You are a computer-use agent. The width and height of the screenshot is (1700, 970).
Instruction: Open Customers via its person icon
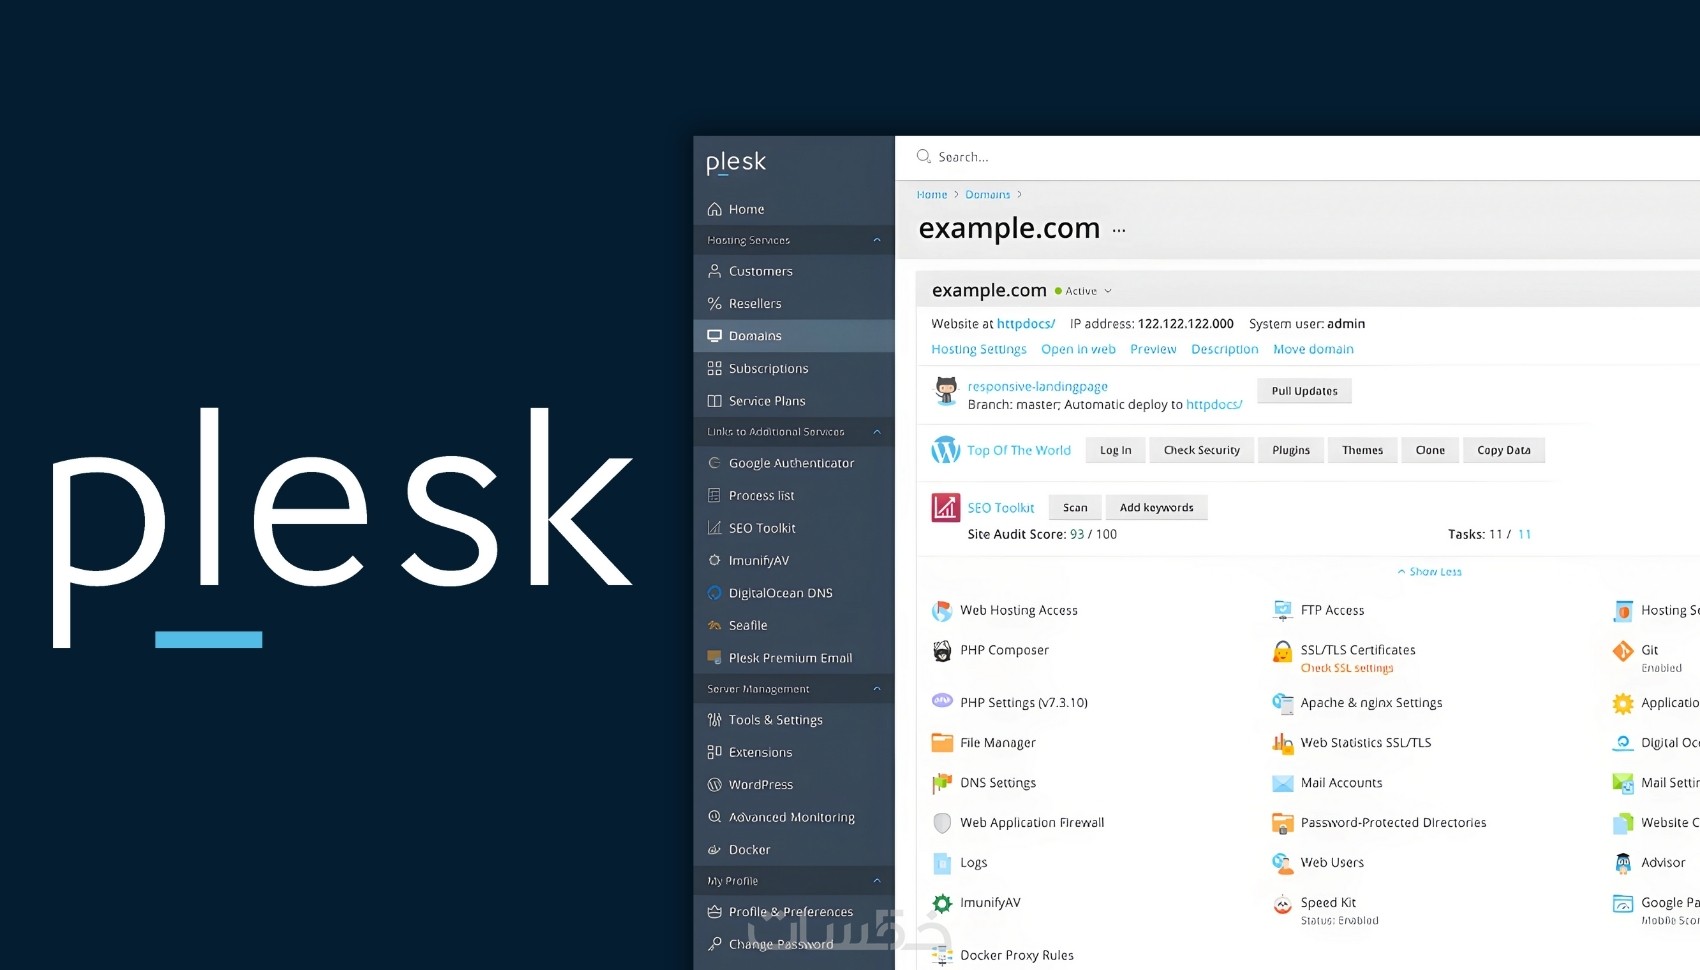point(714,271)
